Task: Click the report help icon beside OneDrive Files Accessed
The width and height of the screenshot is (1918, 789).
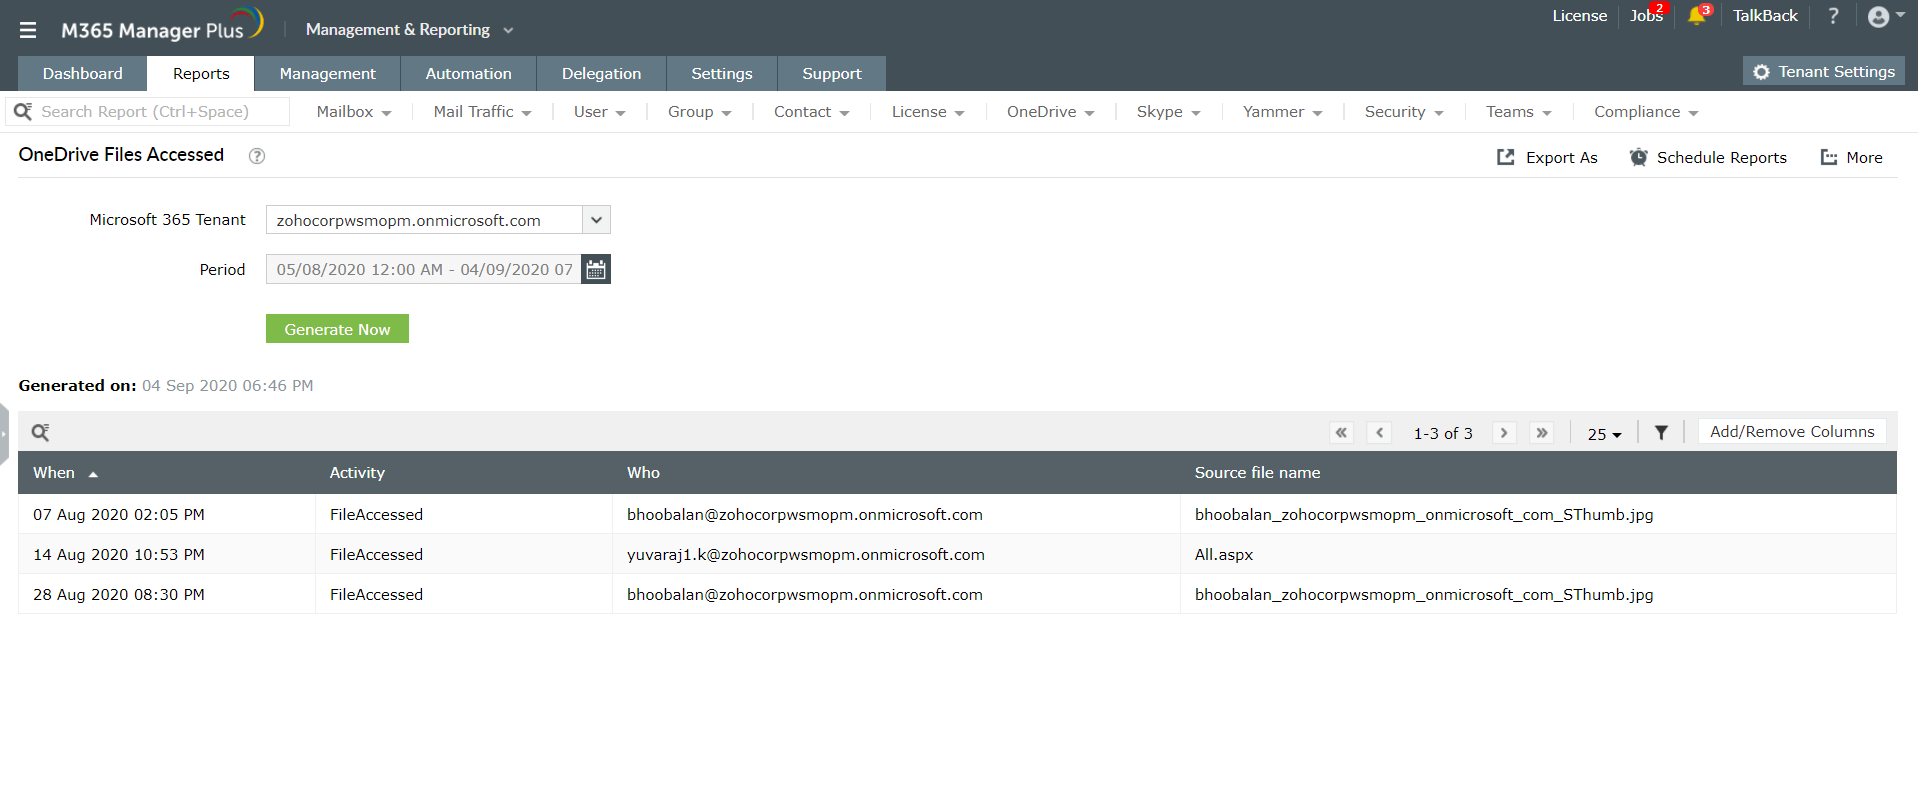Action: [x=257, y=156]
